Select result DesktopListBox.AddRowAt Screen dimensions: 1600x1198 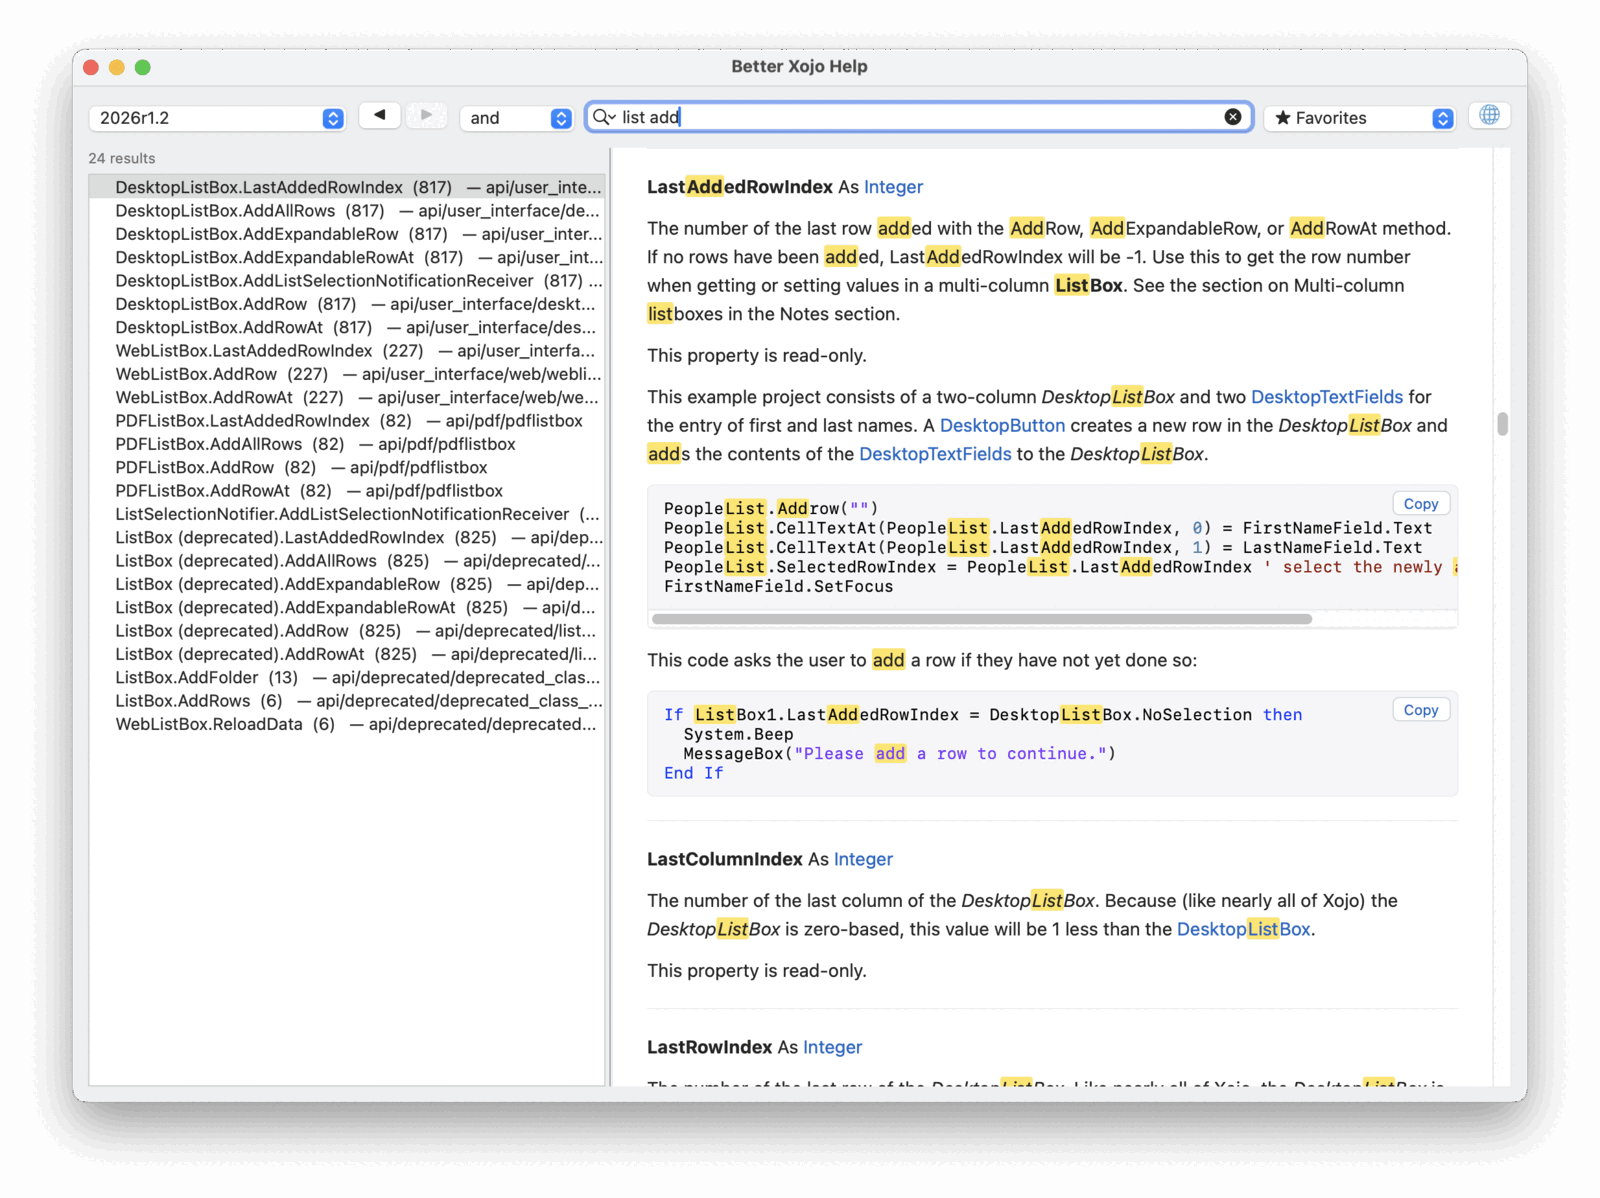(347, 327)
